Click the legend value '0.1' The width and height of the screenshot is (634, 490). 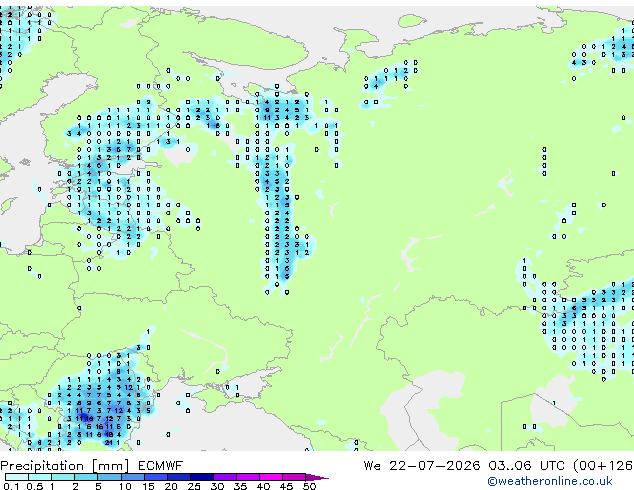(11, 486)
